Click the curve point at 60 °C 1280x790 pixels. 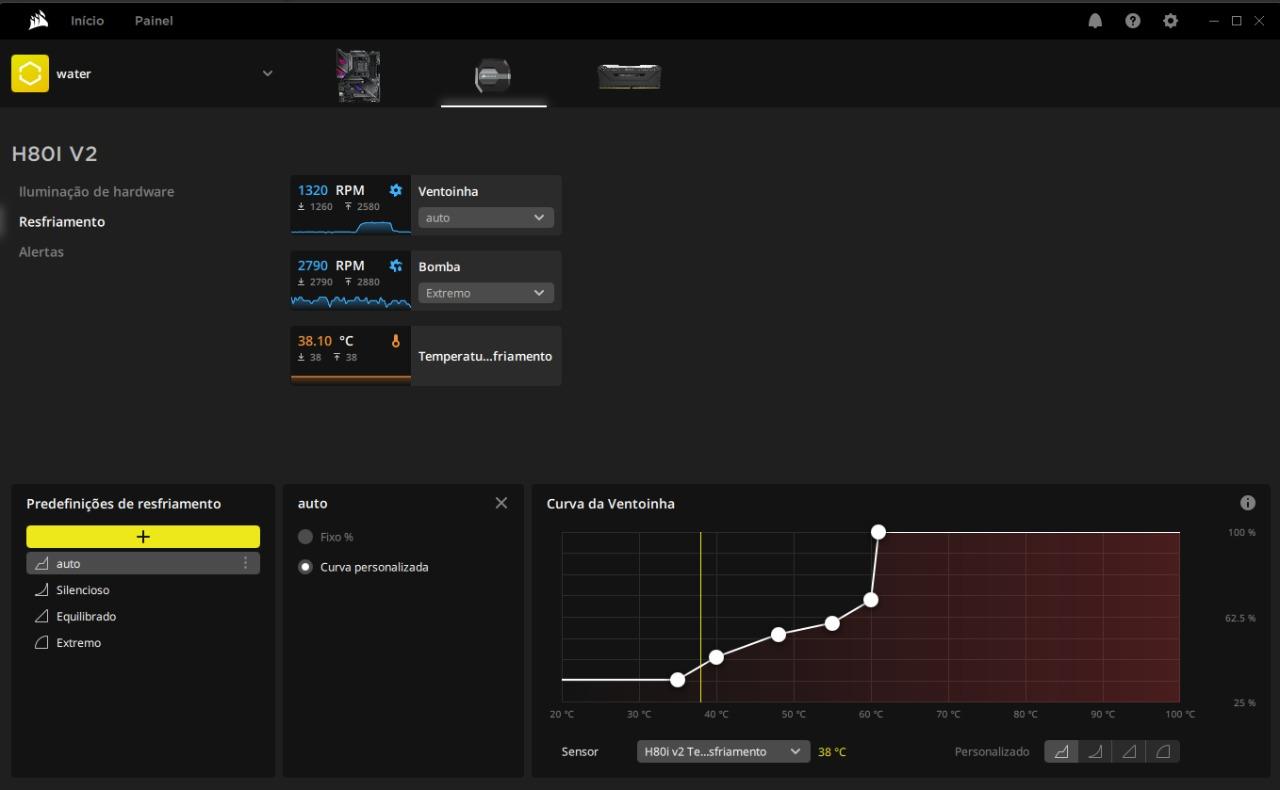point(871,600)
